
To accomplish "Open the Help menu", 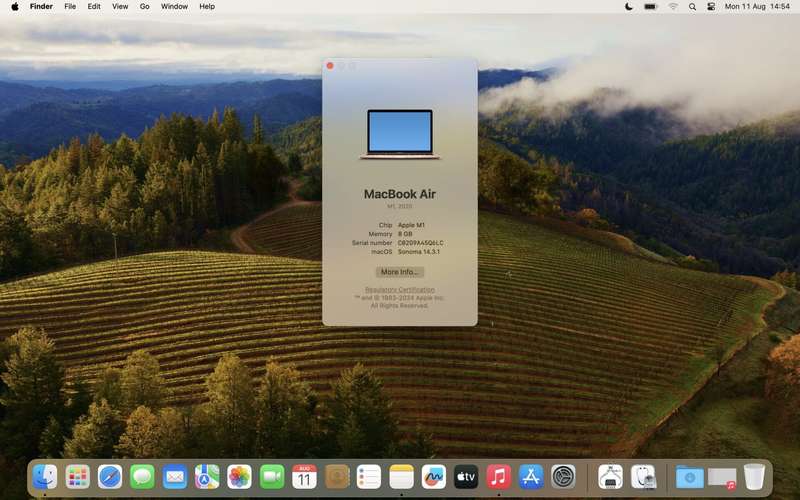I will click(207, 7).
